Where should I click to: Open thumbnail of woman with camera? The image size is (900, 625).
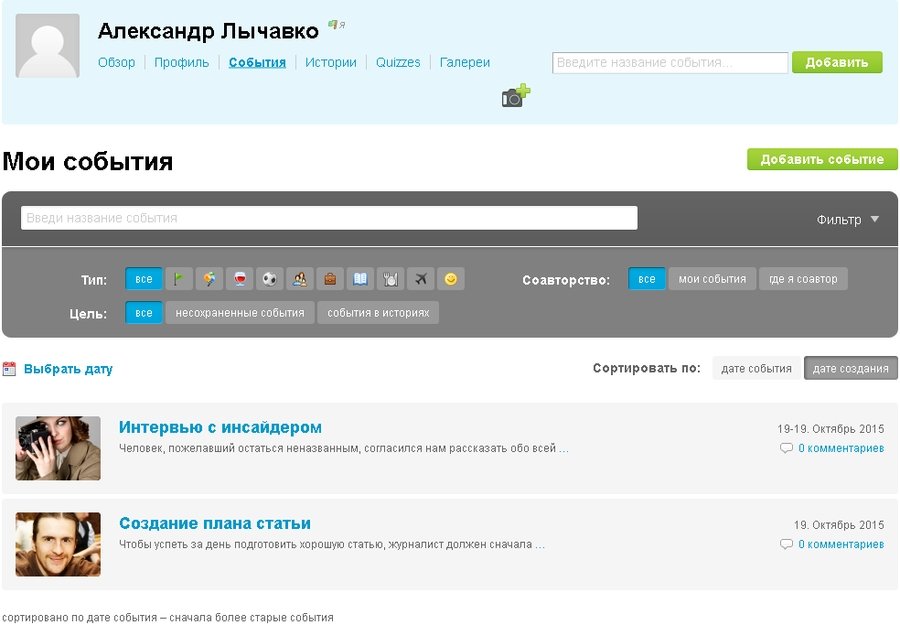[x=58, y=448]
